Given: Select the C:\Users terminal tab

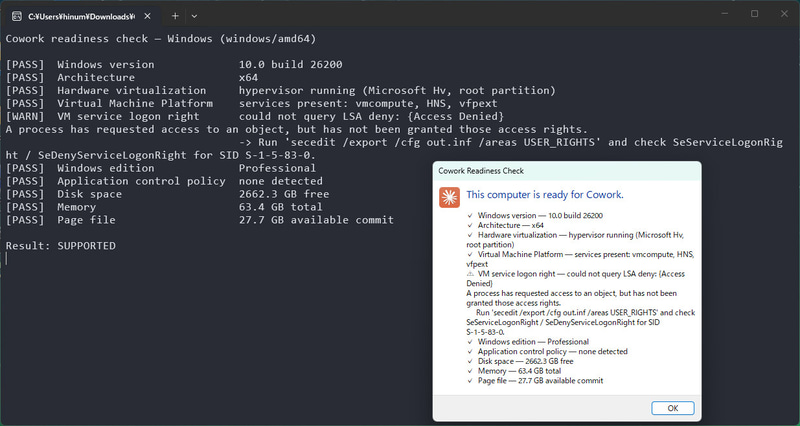Looking at the screenshot, I should [82, 16].
